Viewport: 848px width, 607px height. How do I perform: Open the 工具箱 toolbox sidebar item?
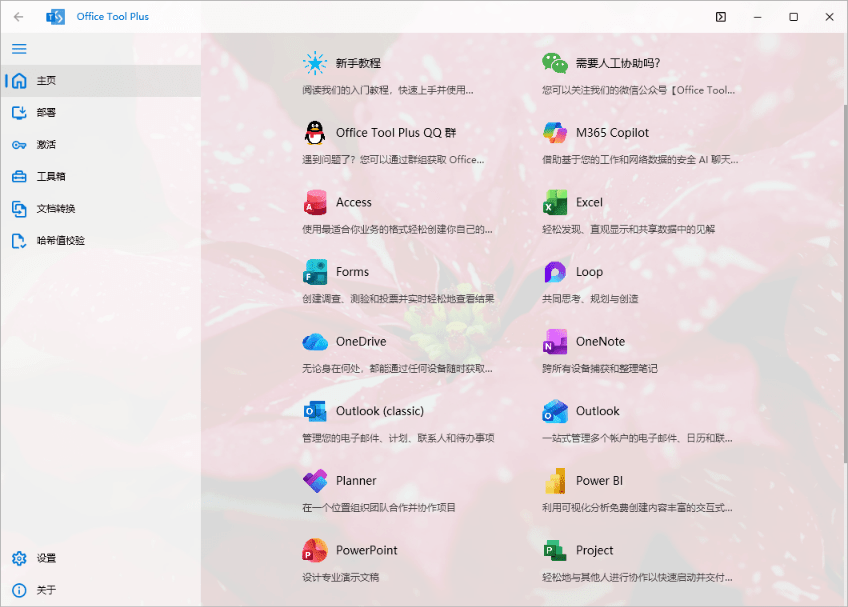click(49, 176)
